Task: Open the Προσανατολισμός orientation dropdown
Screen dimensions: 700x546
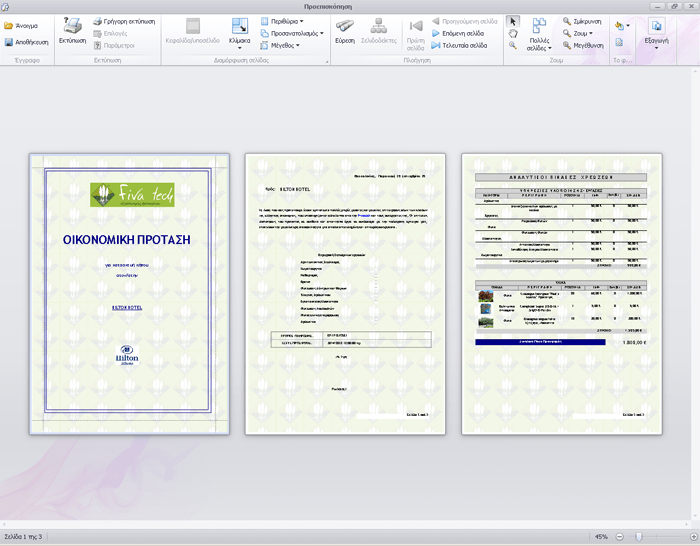Action: pyautogui.click(x=295, y=33)
